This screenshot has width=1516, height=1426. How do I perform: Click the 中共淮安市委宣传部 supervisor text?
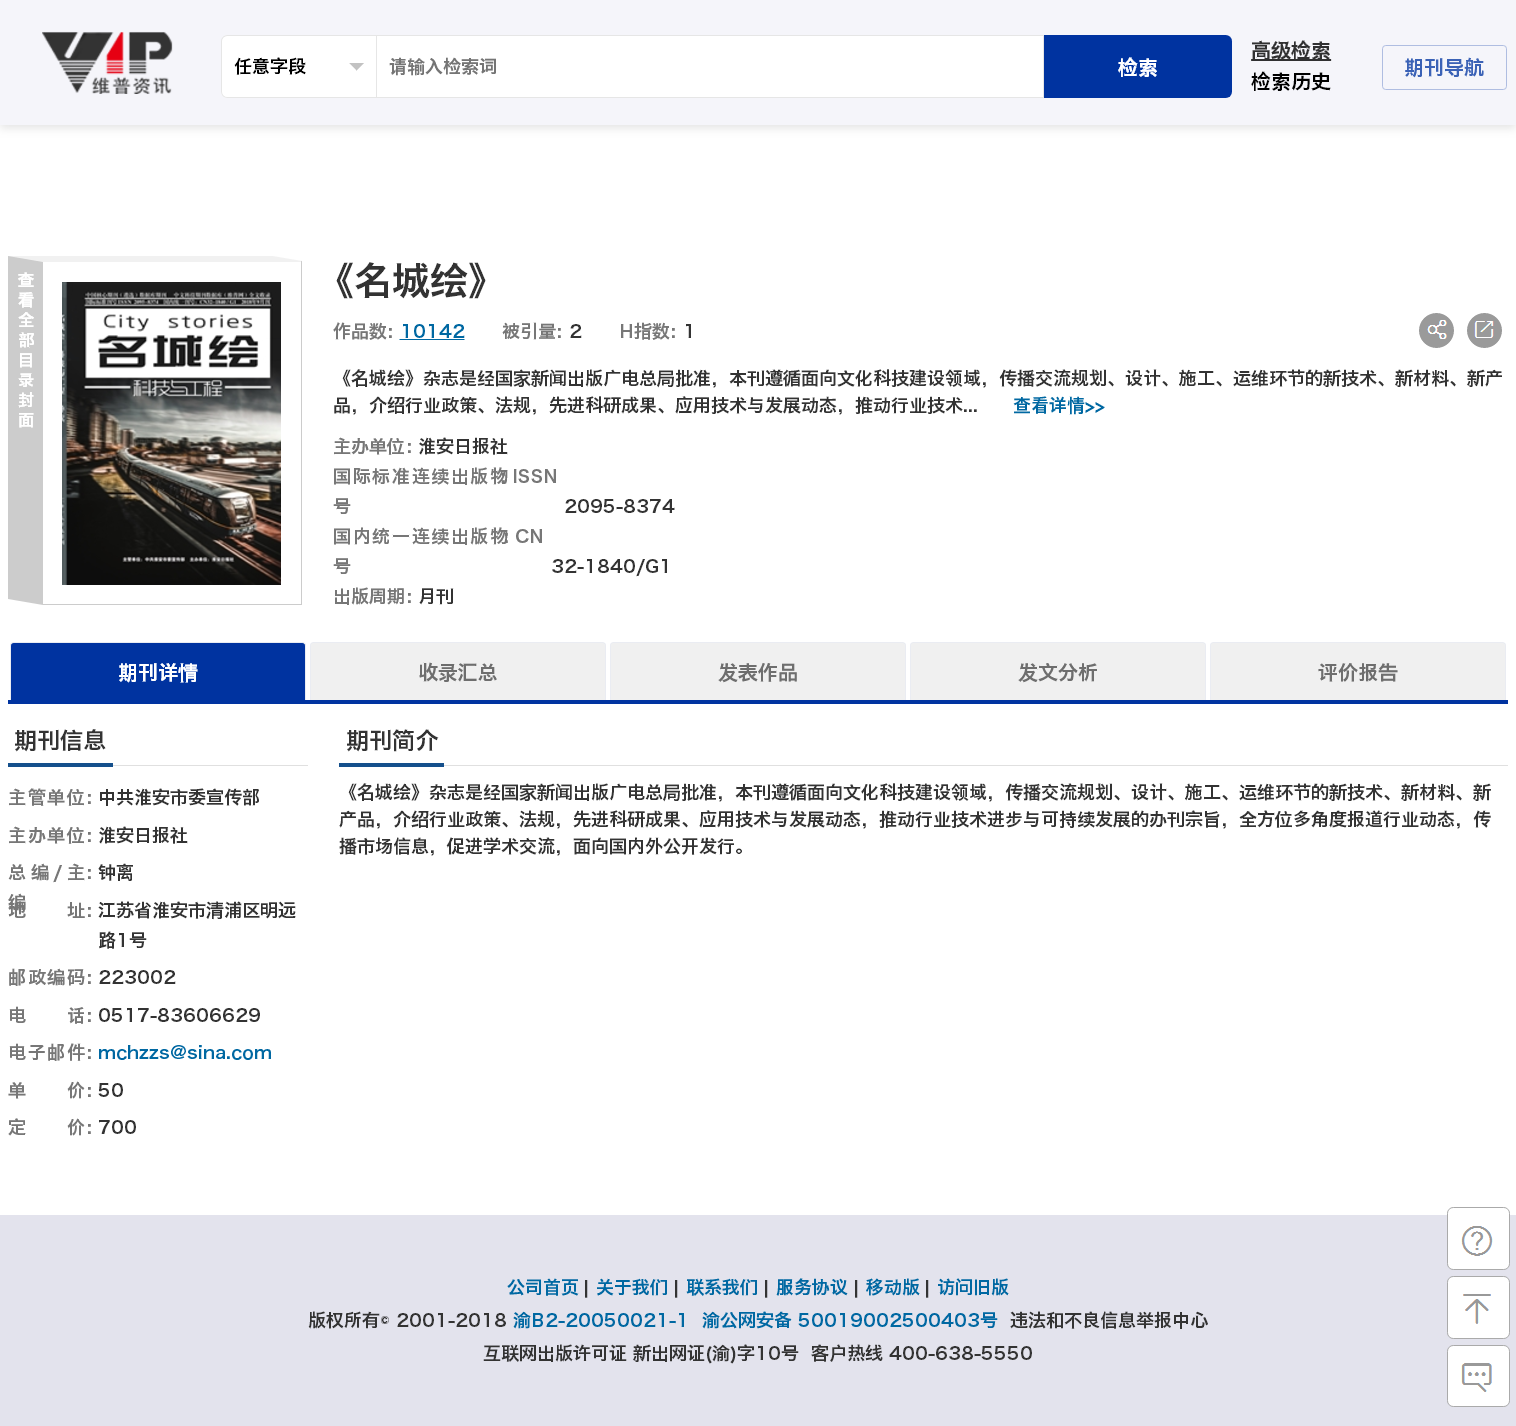(179, 797)
